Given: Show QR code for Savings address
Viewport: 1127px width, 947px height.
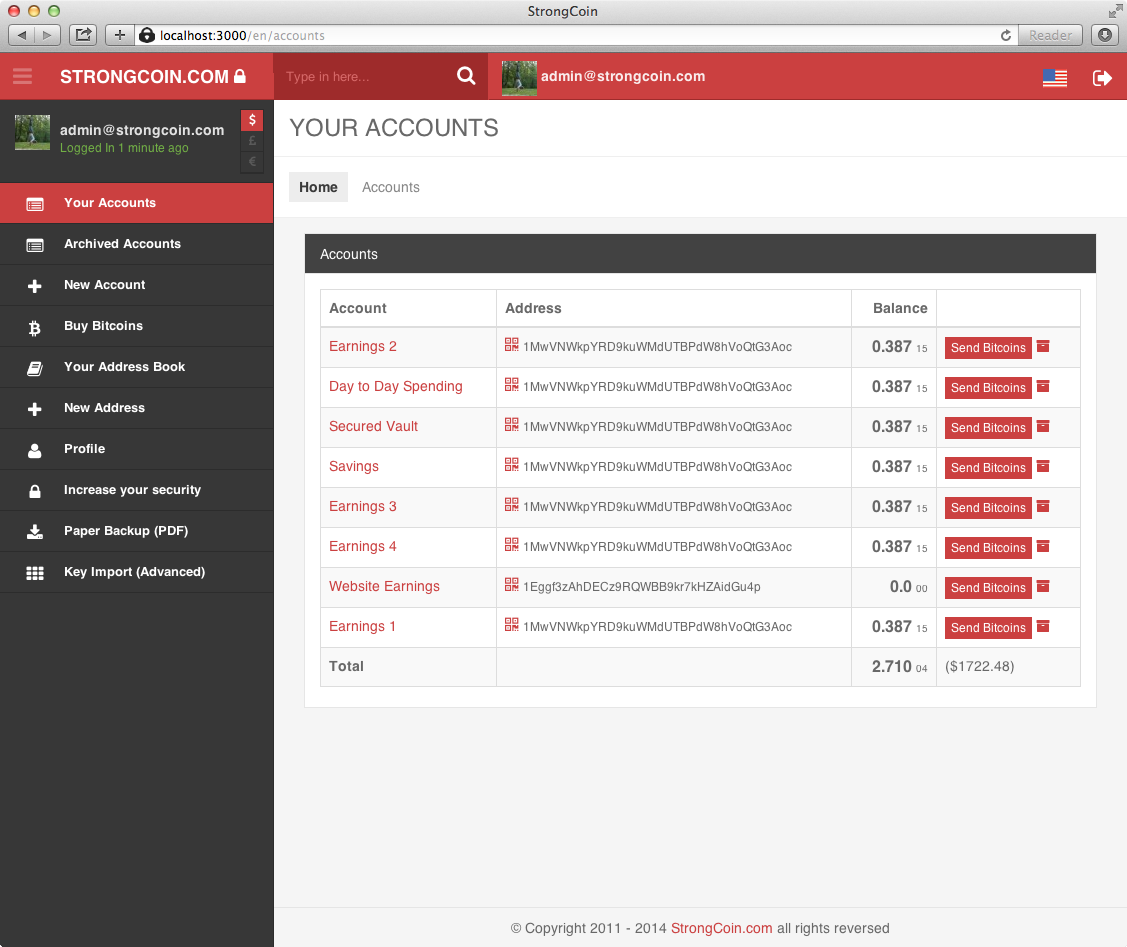Looking at the screenshot, I should pyautogui.click(x=511, y=465).
